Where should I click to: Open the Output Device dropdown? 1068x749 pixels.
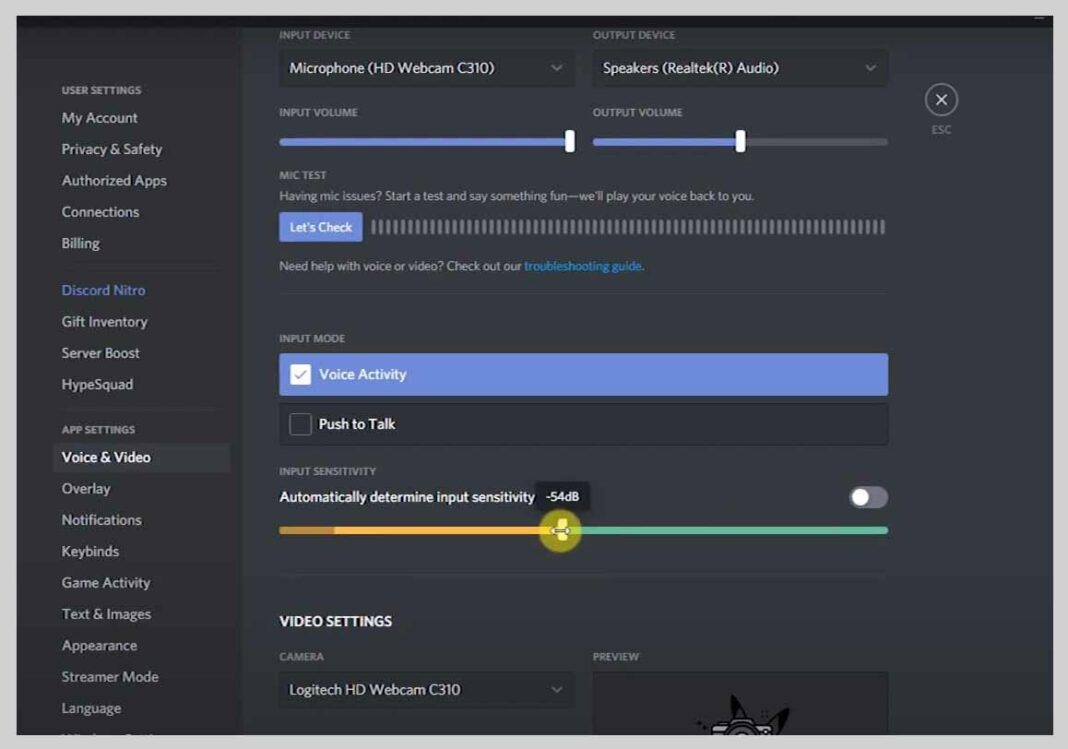(739, 67)
